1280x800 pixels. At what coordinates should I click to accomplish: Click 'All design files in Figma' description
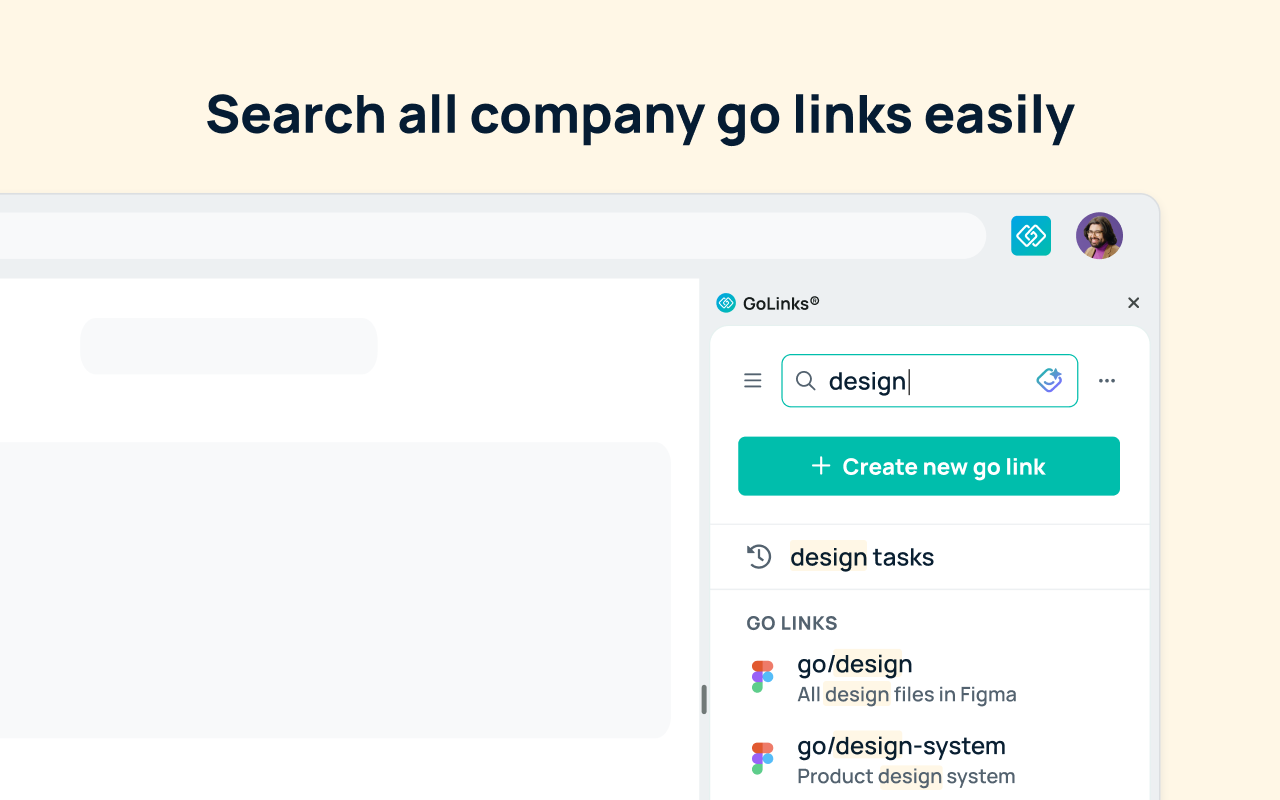point(907,694)
